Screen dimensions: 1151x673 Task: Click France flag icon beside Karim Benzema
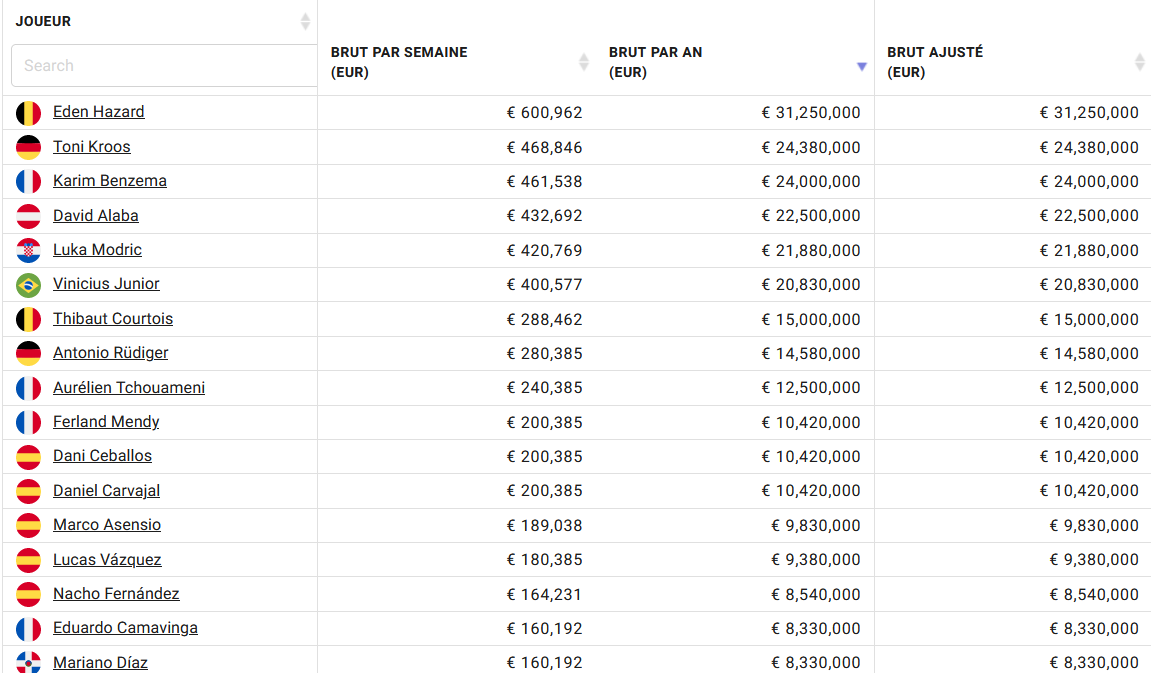click(x=29, y=181)
